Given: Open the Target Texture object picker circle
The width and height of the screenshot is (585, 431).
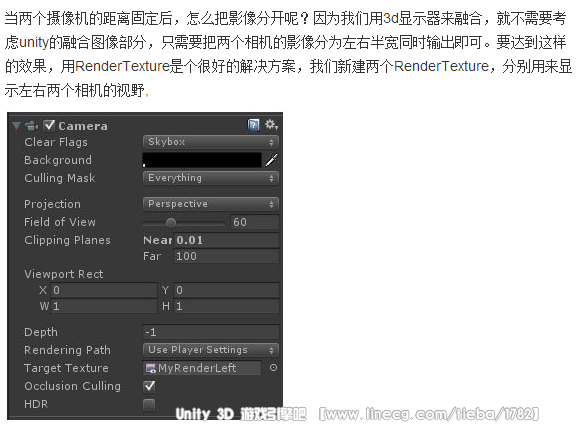Looking at the screenshot, I should (x=273, y=368).
